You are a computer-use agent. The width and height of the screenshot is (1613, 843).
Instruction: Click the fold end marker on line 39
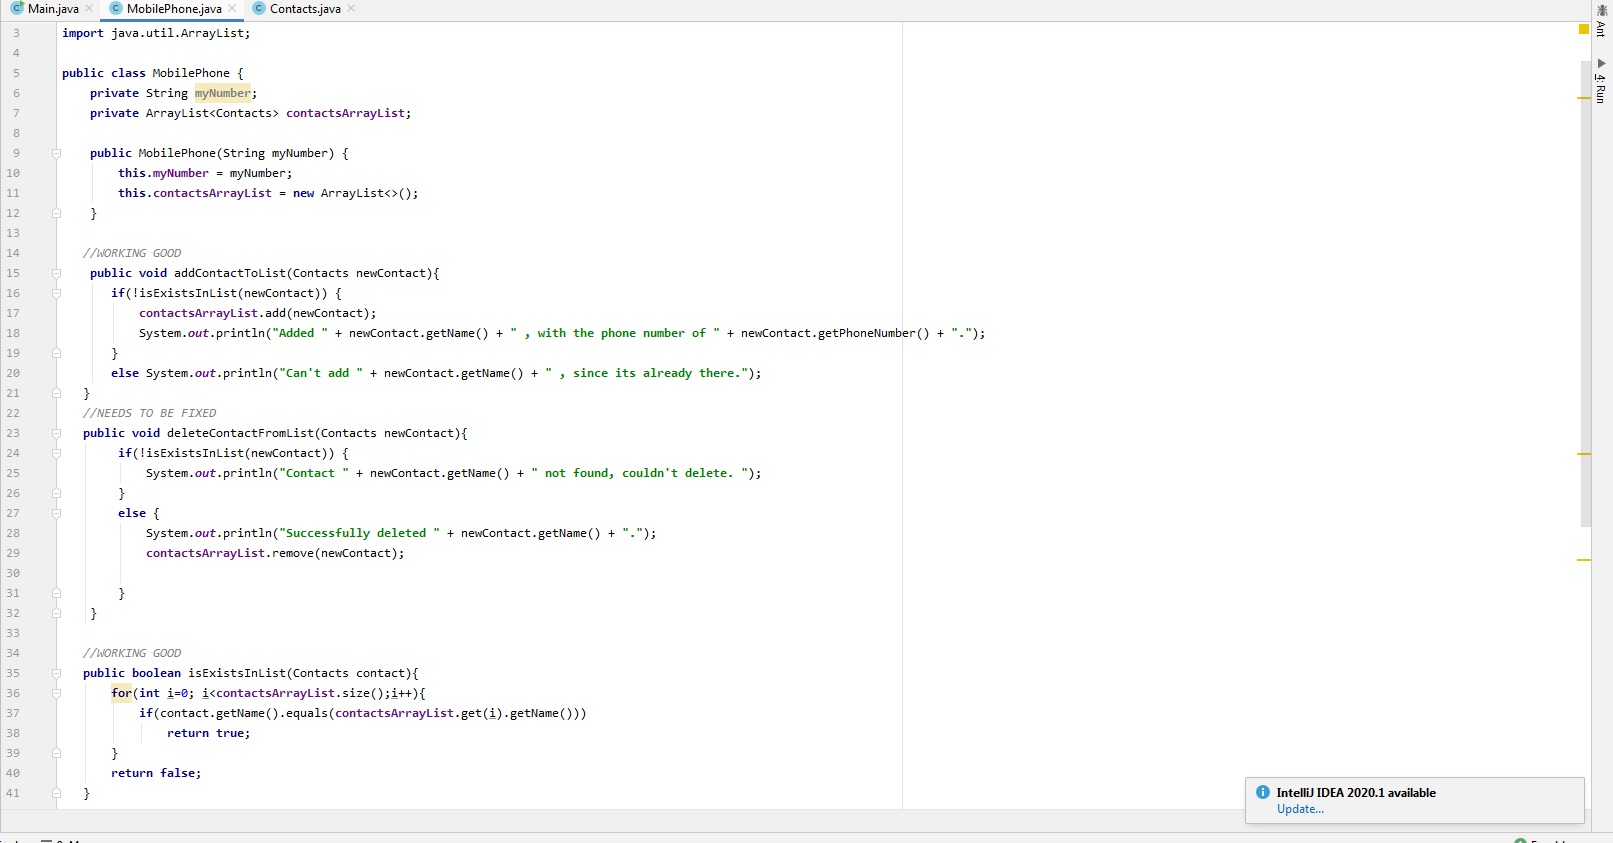(56, 753)
